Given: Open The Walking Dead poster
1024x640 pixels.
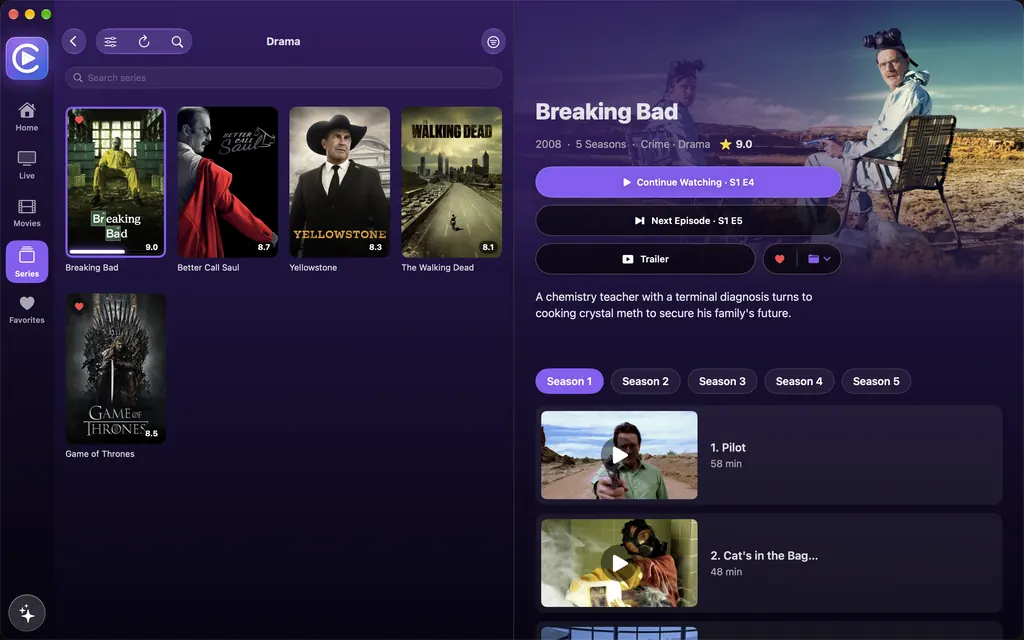Looking at the screenshot, I should (452, 182).
